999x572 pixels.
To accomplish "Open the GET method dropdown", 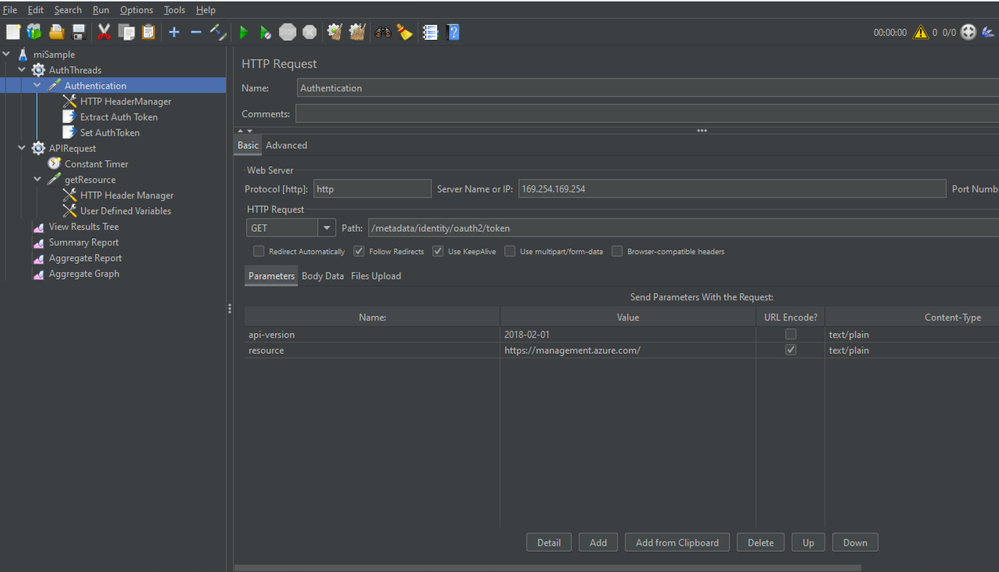I will coord(326,228).
